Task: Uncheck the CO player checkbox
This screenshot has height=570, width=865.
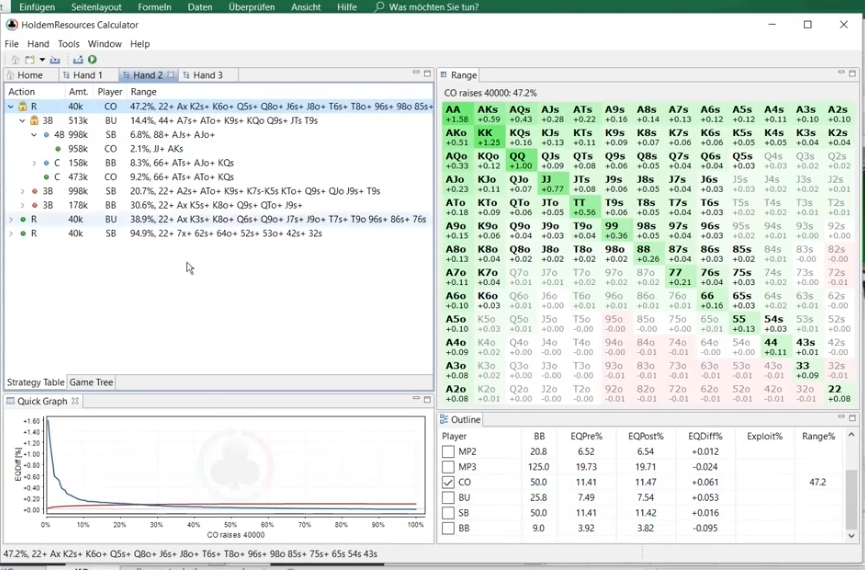Action: [448, 482]
